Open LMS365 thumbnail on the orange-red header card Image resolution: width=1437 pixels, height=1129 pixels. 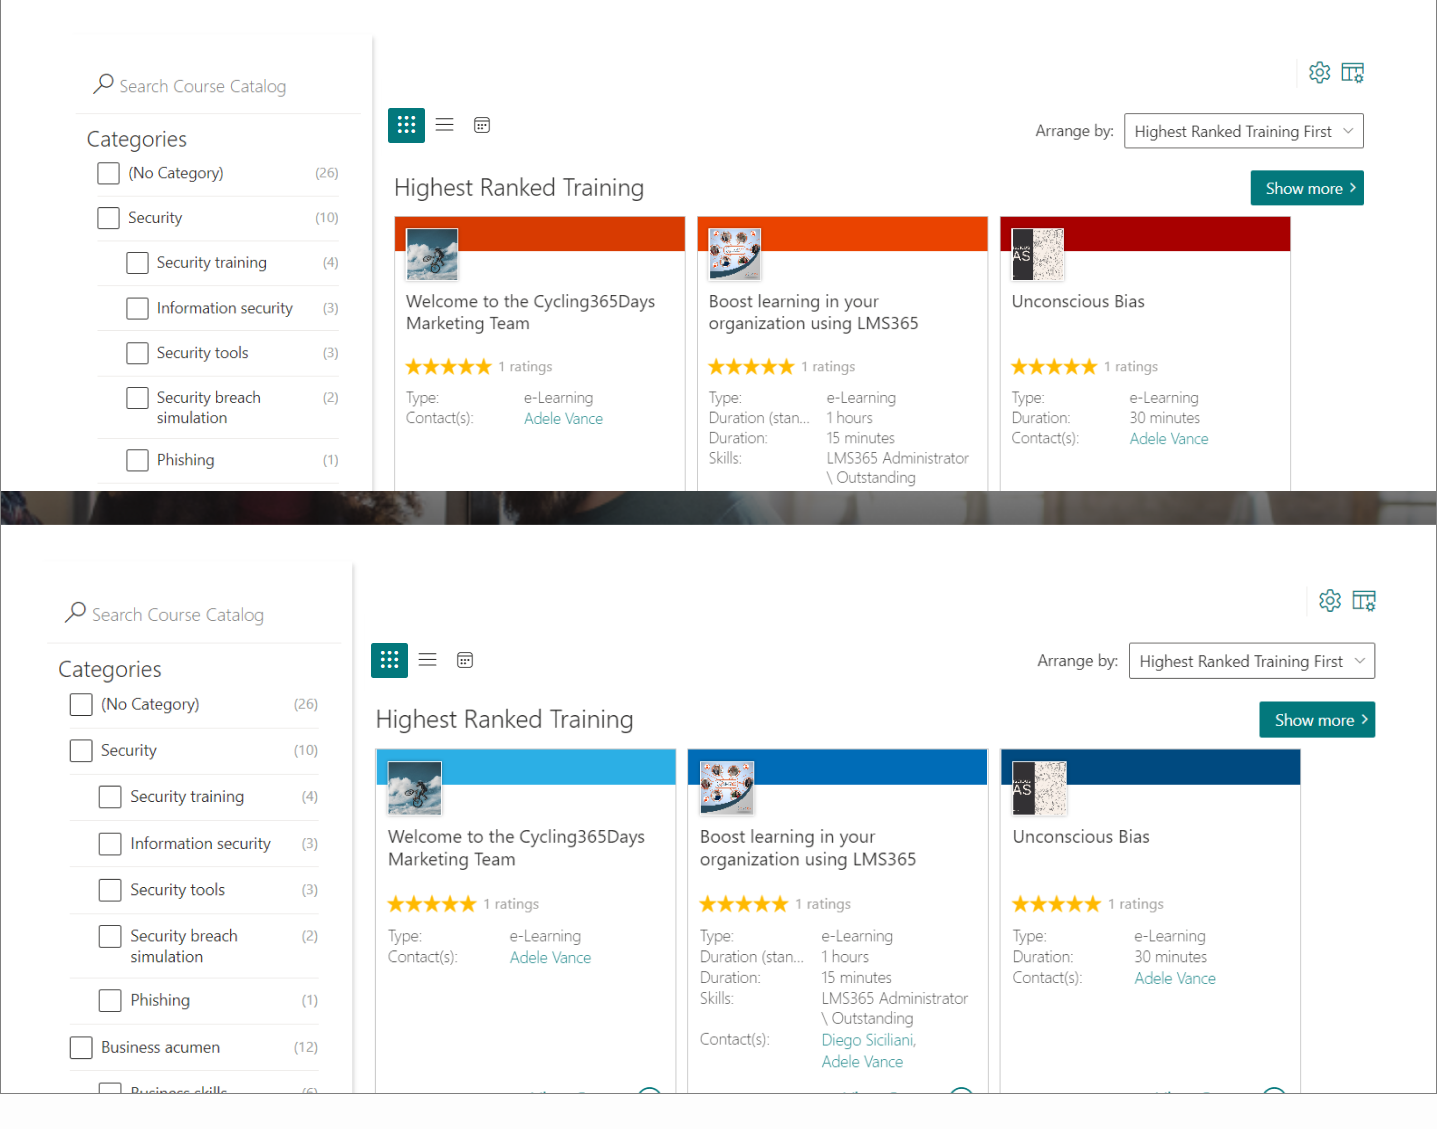click(735, 254)
